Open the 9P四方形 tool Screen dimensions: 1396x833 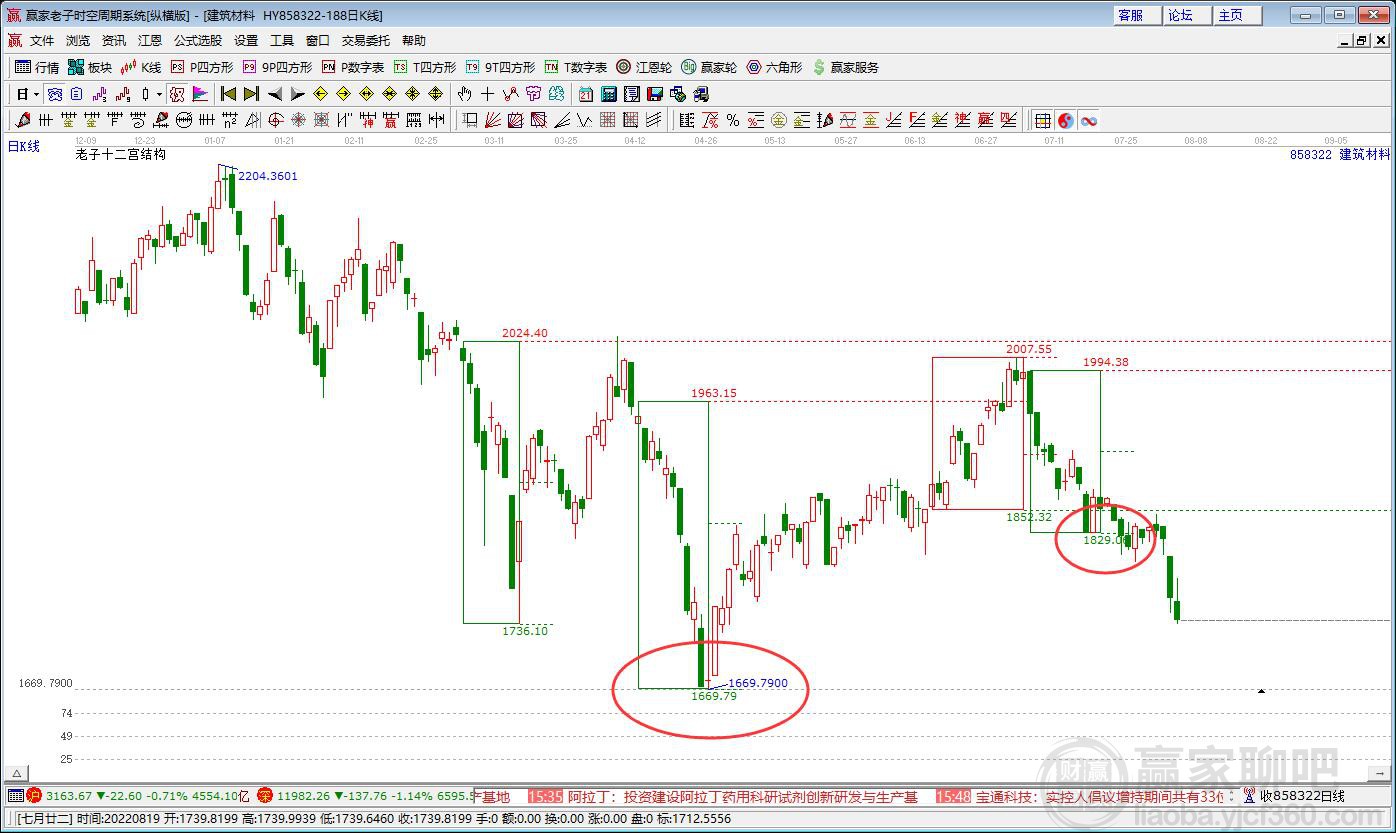[x=277, y=67]
